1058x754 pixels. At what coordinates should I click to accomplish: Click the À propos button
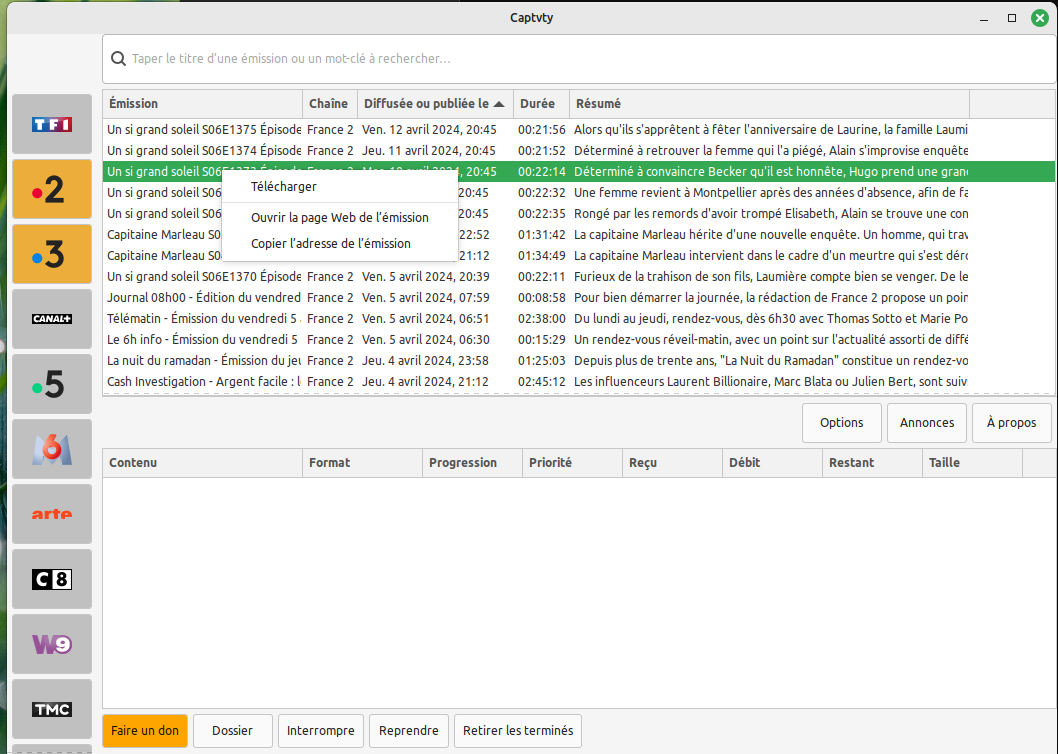tap(1011, 422)
